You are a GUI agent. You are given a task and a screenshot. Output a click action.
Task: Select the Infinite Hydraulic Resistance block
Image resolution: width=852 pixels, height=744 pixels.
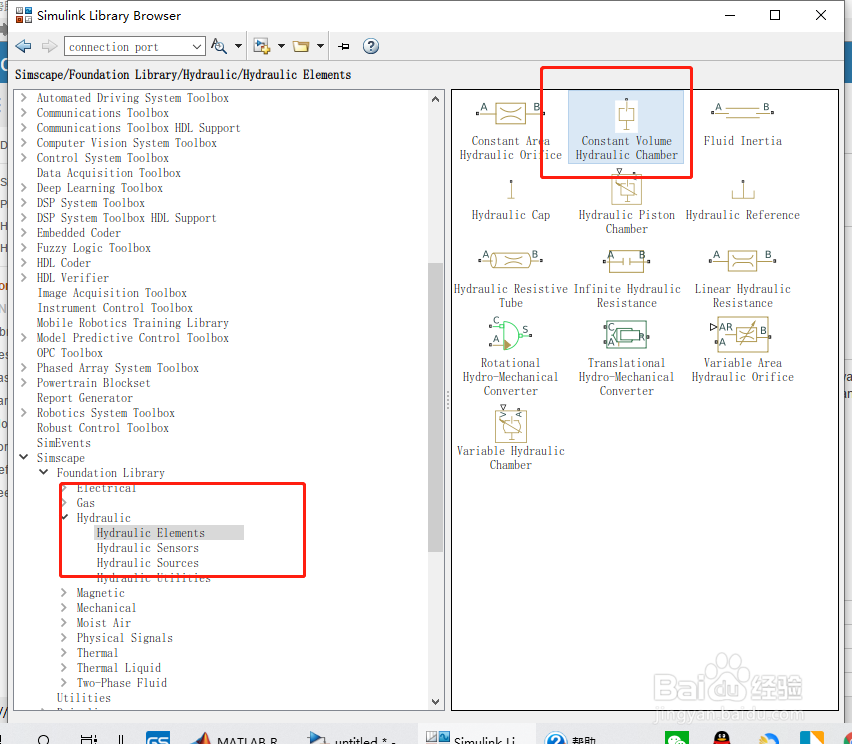coord(627,279)
